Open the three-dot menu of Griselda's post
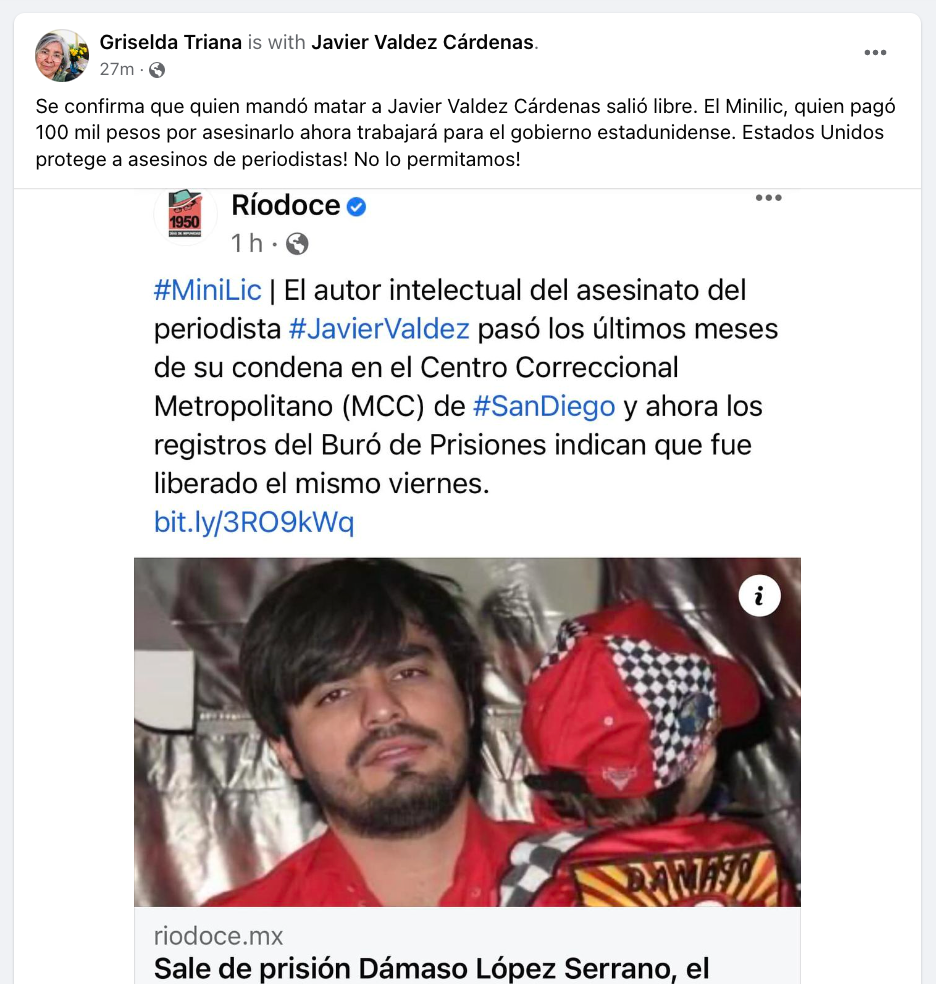This screenshot has width=936, height=984. 875,53
